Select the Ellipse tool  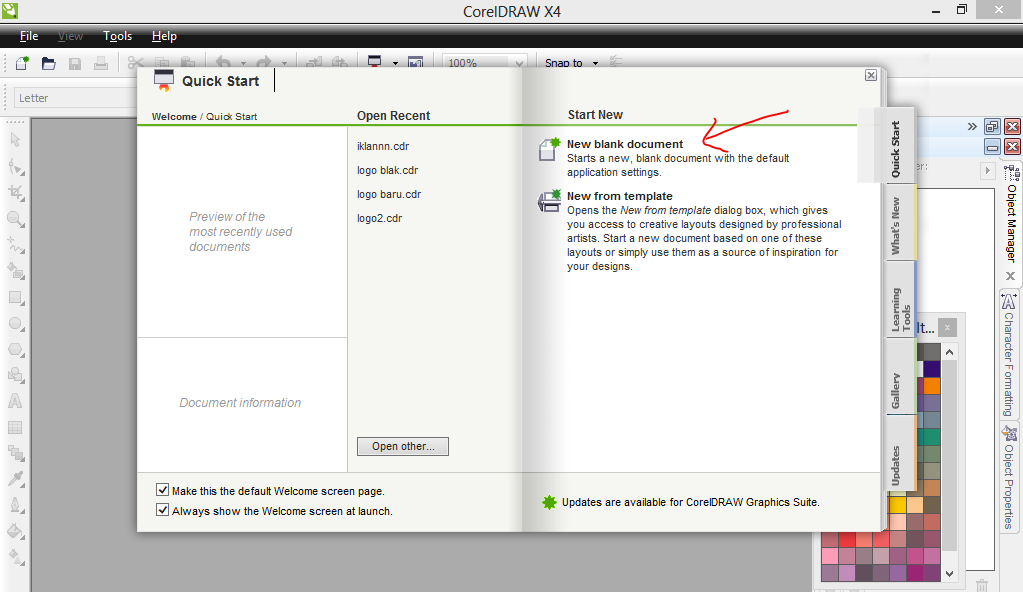(16, 324)
